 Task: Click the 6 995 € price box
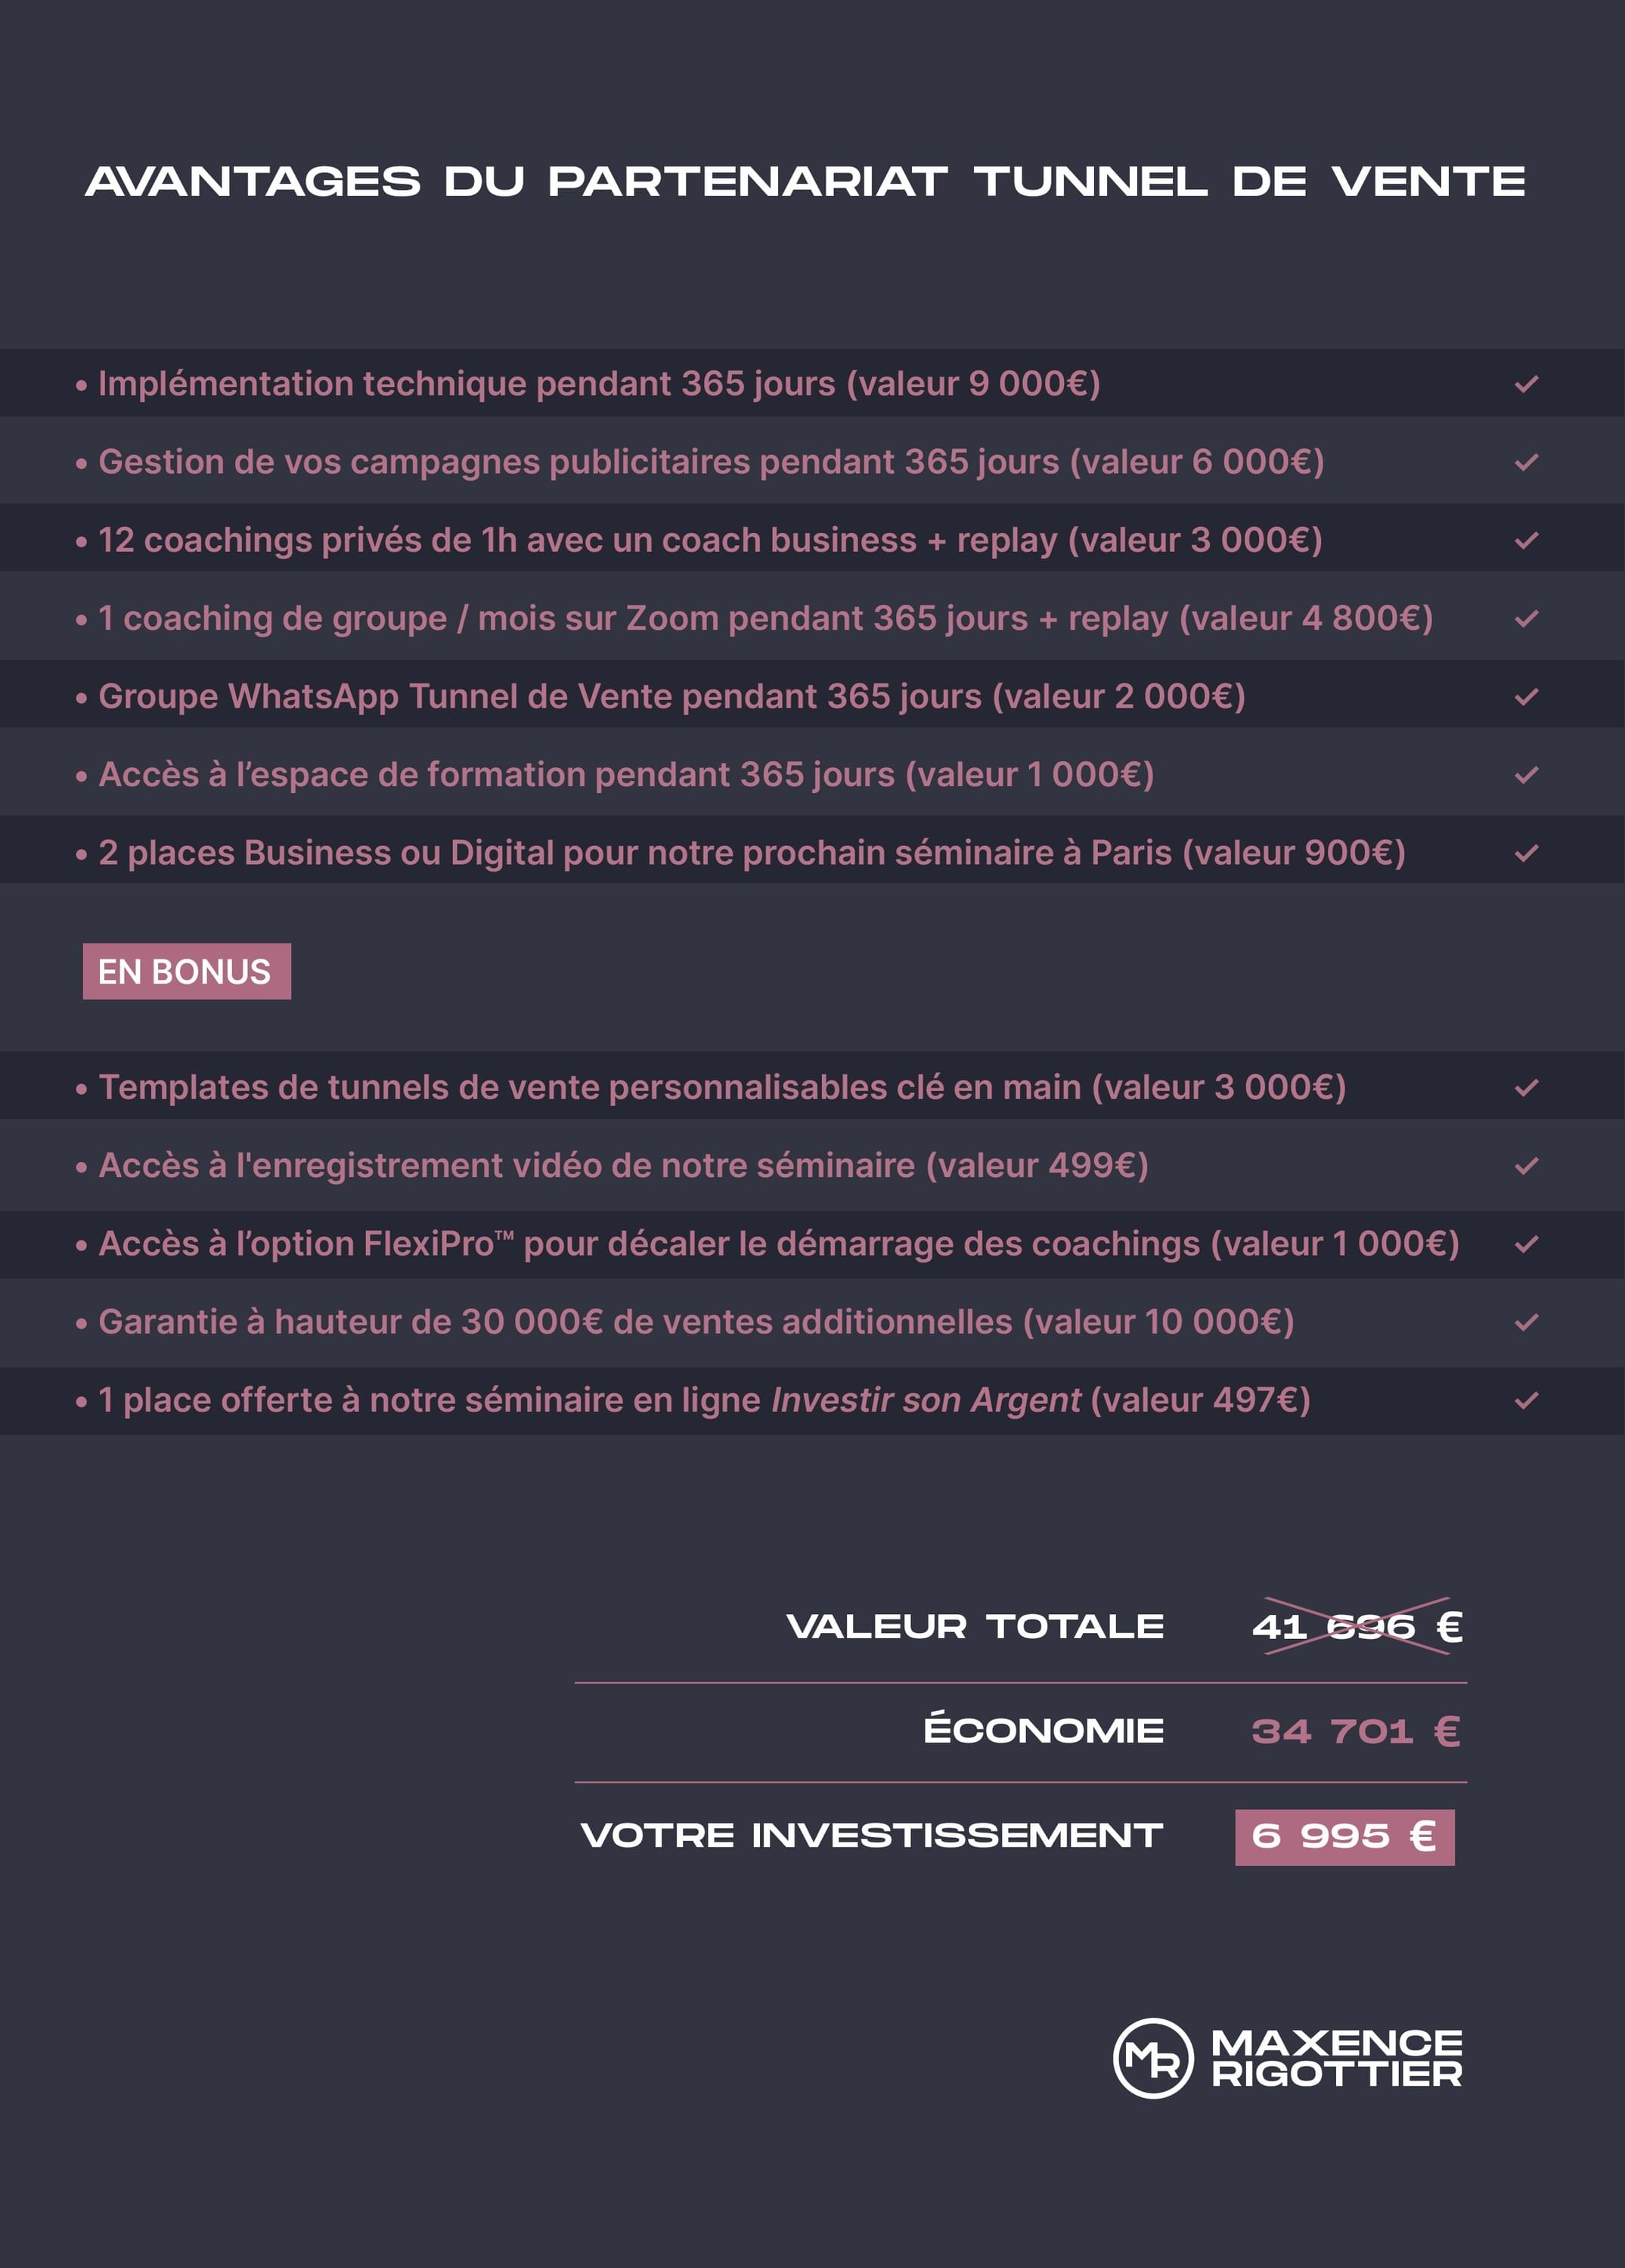tap(1344, 1836)
